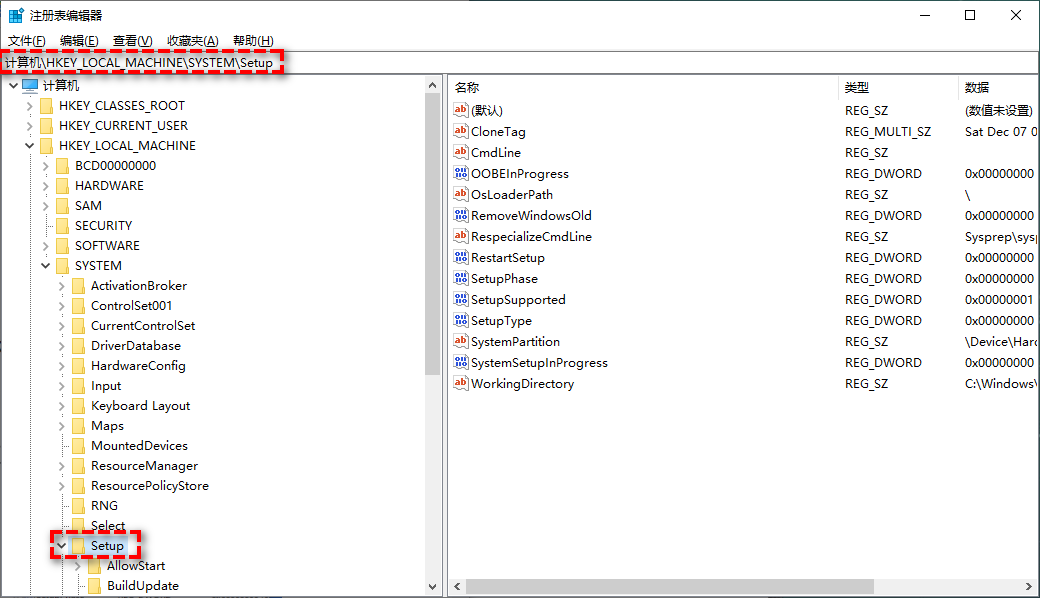Image resolution: width=1040 pixels, height=598 pixels.
Task: Click the ControlSet001 folder icon
Action: click(x=78, y=305)
